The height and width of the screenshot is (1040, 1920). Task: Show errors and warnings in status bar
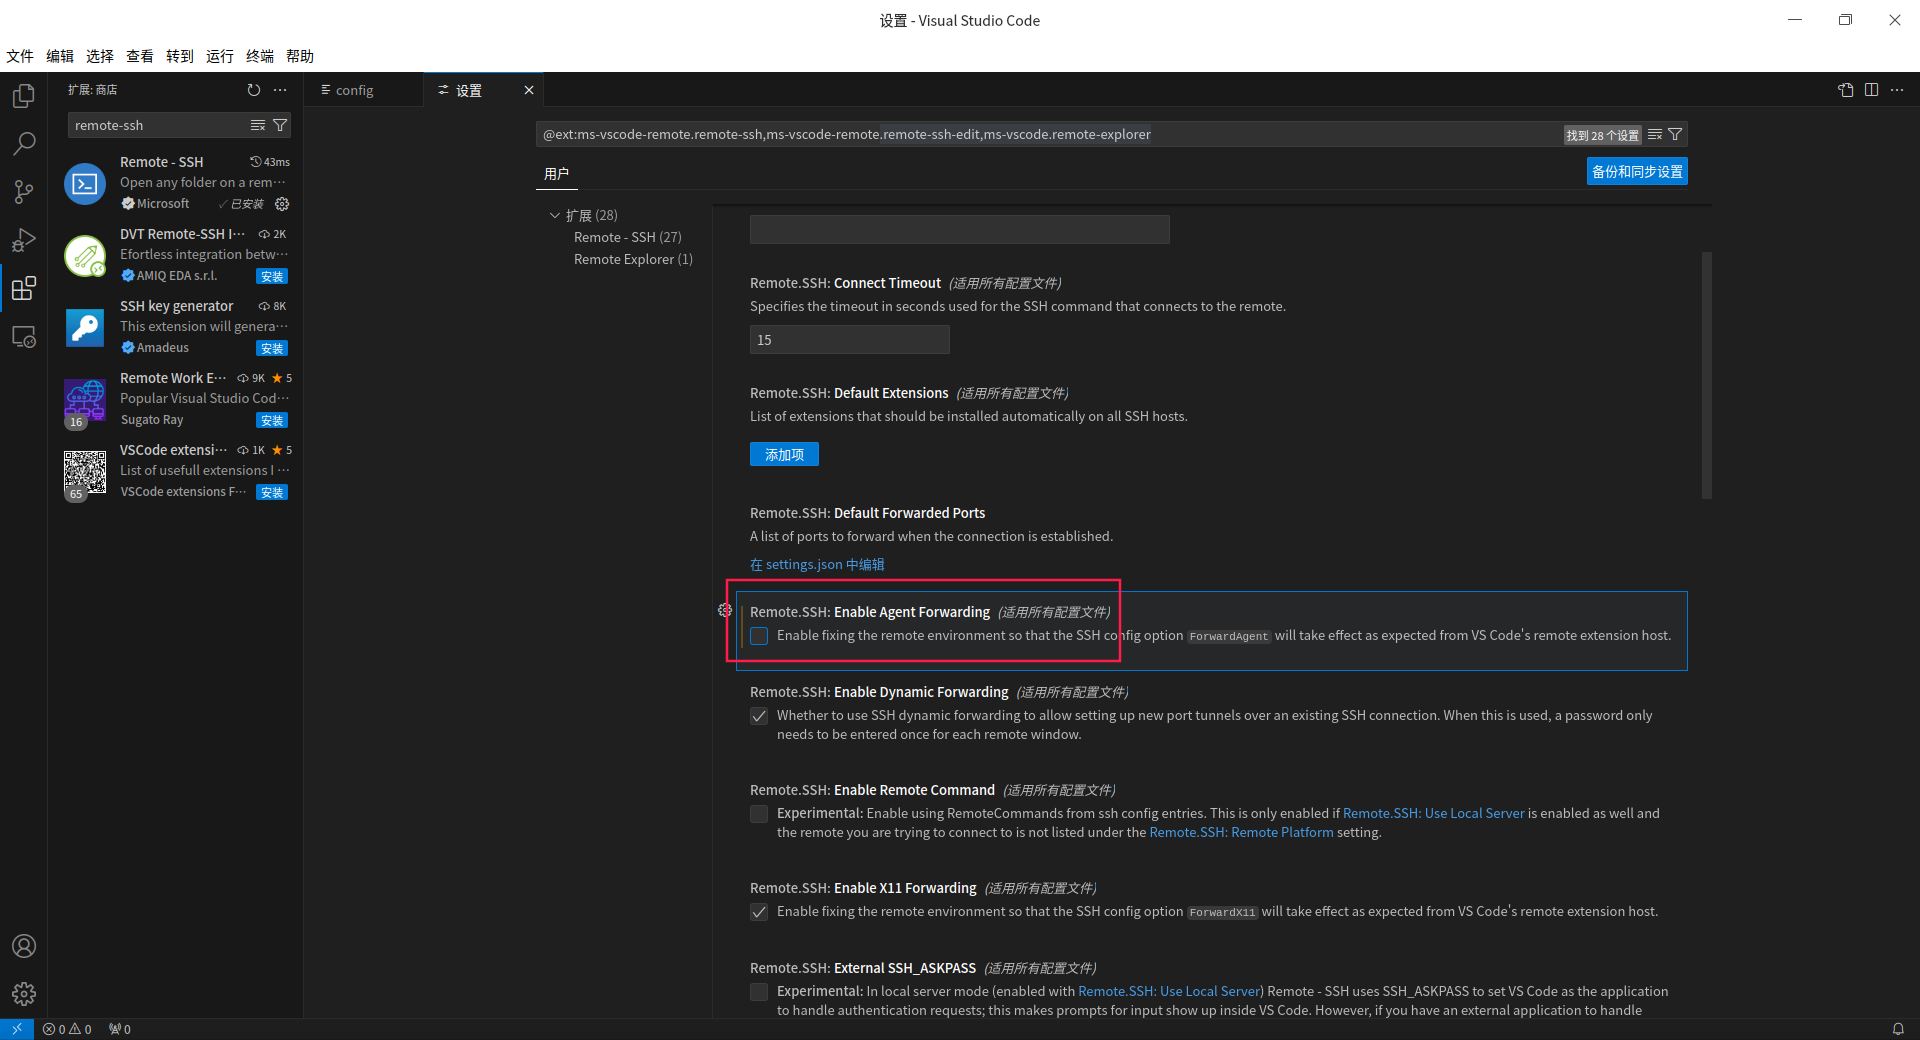[x=67, y=1029]
